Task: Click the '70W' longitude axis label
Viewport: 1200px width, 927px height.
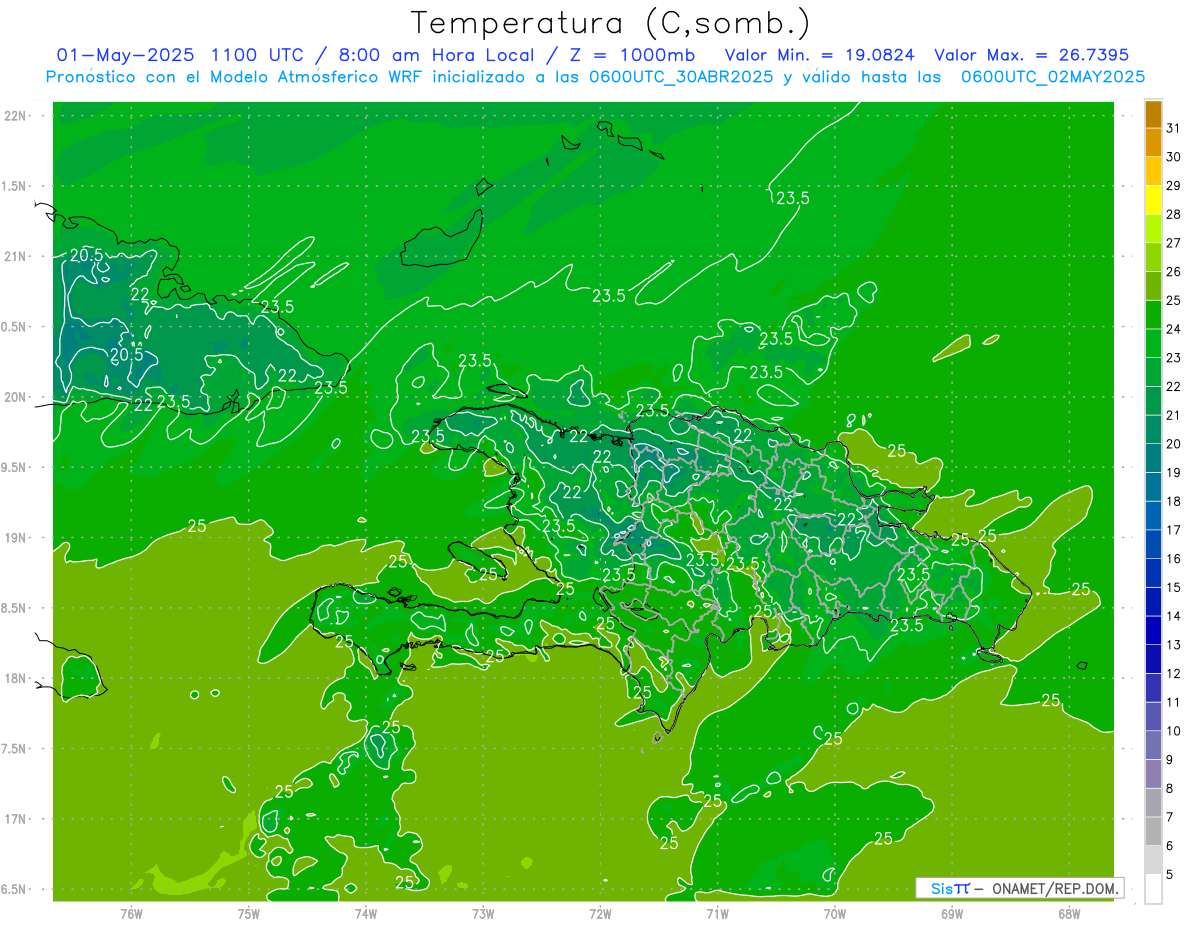Action: click(835, 913)
